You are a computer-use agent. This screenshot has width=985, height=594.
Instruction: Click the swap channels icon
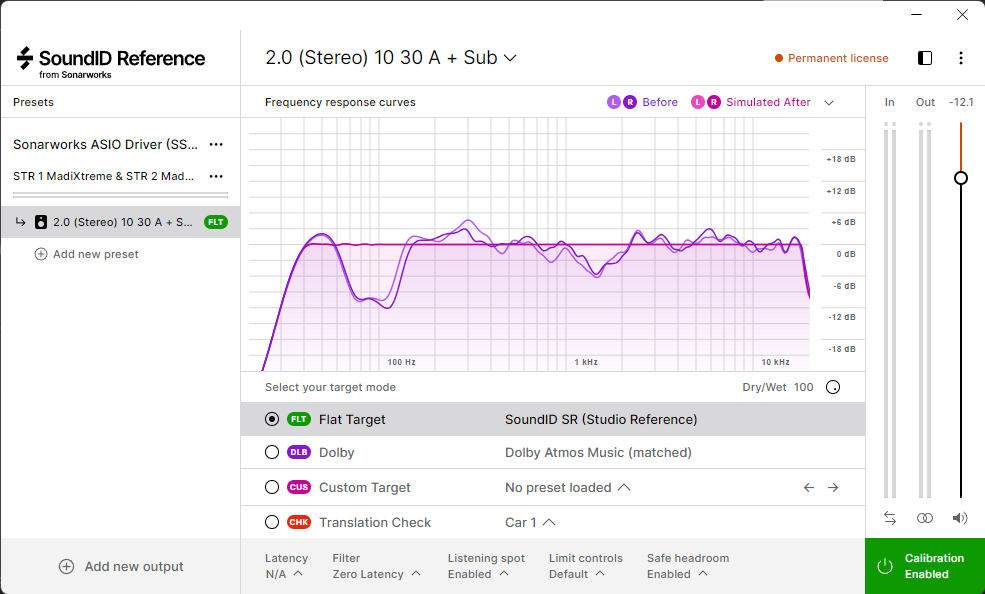pyautogui.click(x=890, y=518)
